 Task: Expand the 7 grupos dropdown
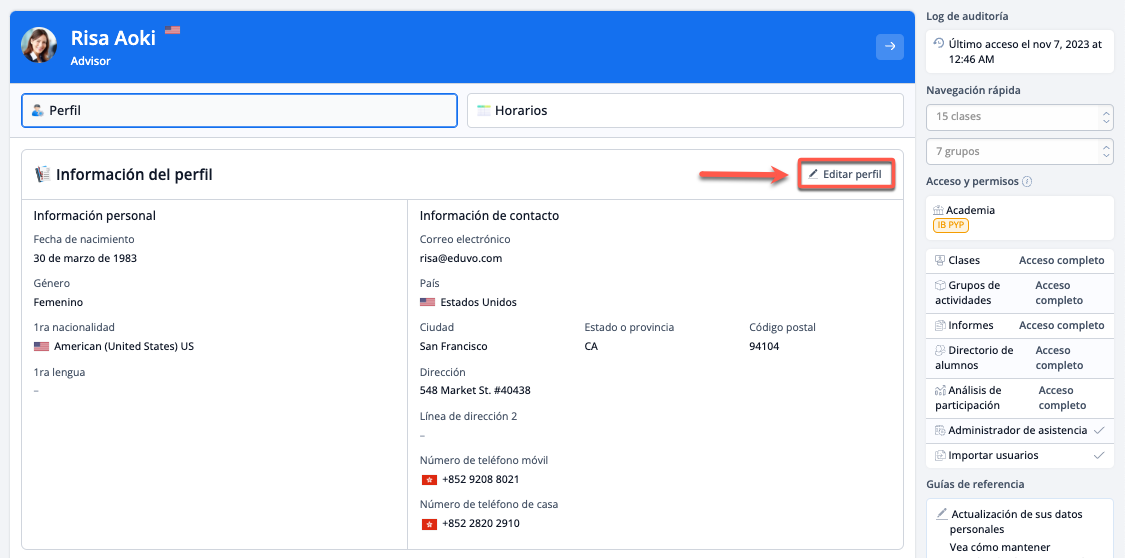pyautogui.click(x=1019, y=152)
